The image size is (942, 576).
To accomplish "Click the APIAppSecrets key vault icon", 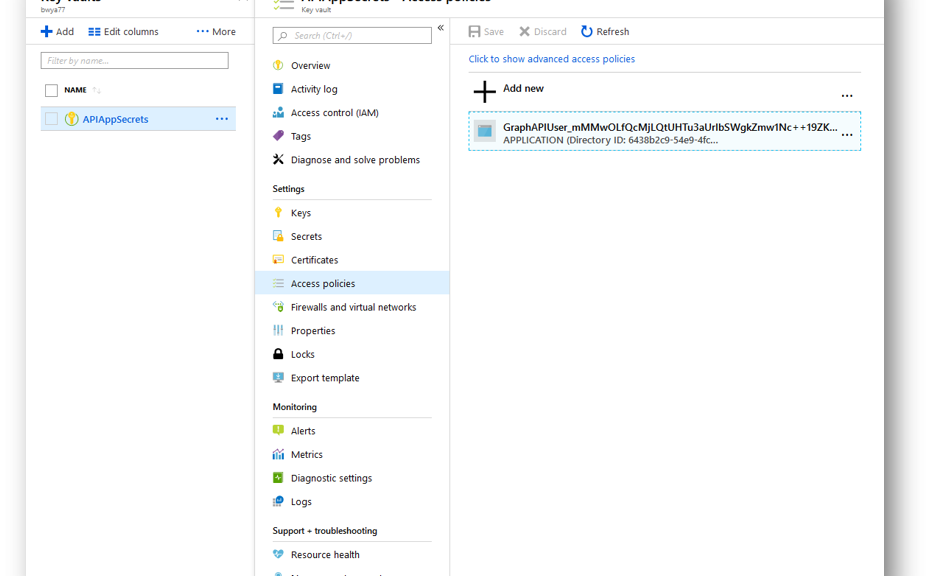I will (x=71, y=119).
